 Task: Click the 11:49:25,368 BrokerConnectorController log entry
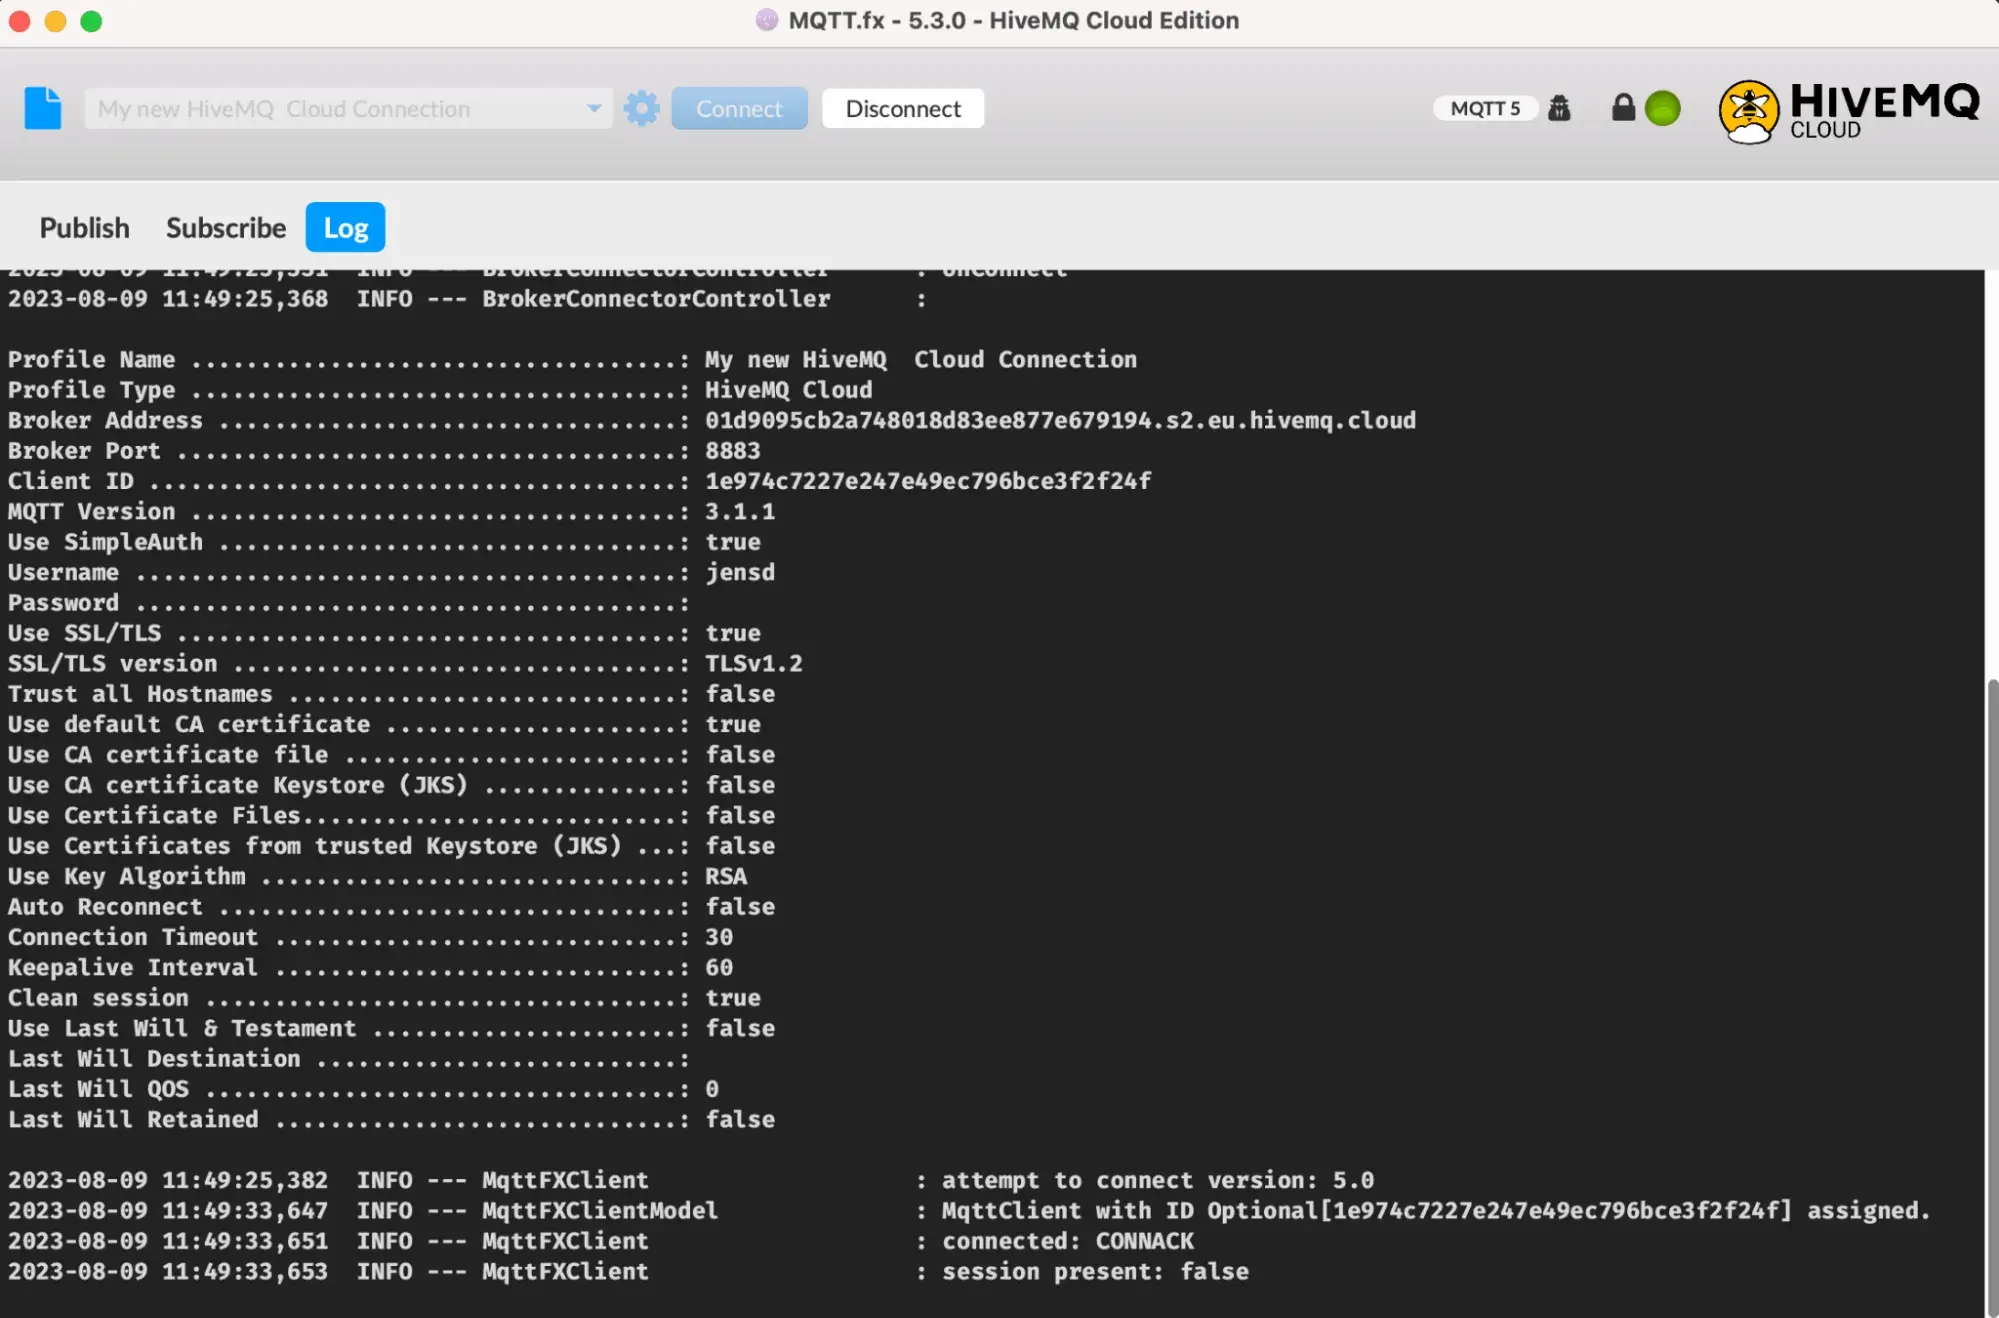[467, 298]
